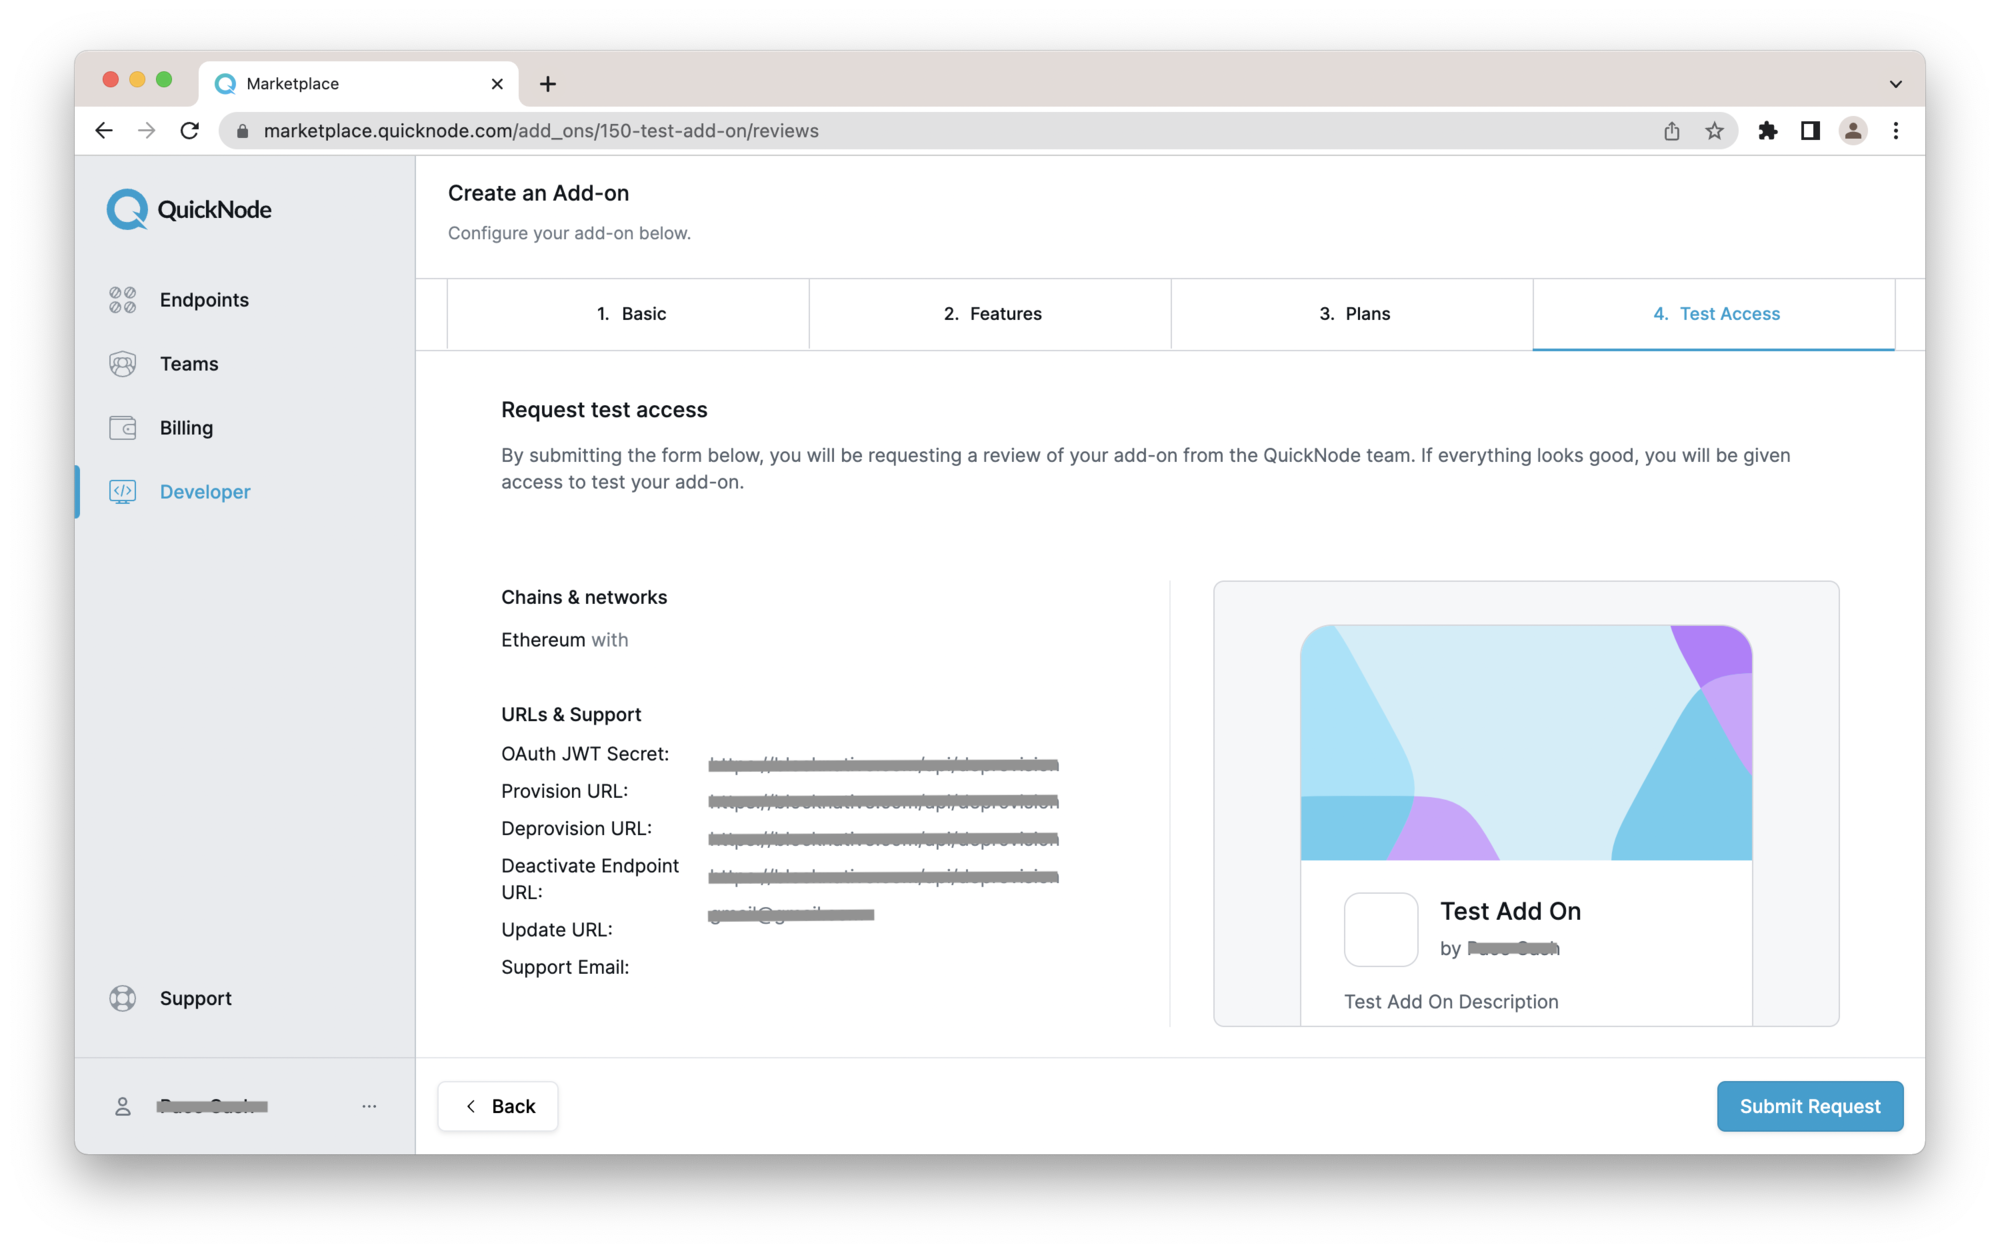Close the Marketplace browser tab
Image resolution: width=2000 pixels, height=1253 pixels.
(497, 84)
